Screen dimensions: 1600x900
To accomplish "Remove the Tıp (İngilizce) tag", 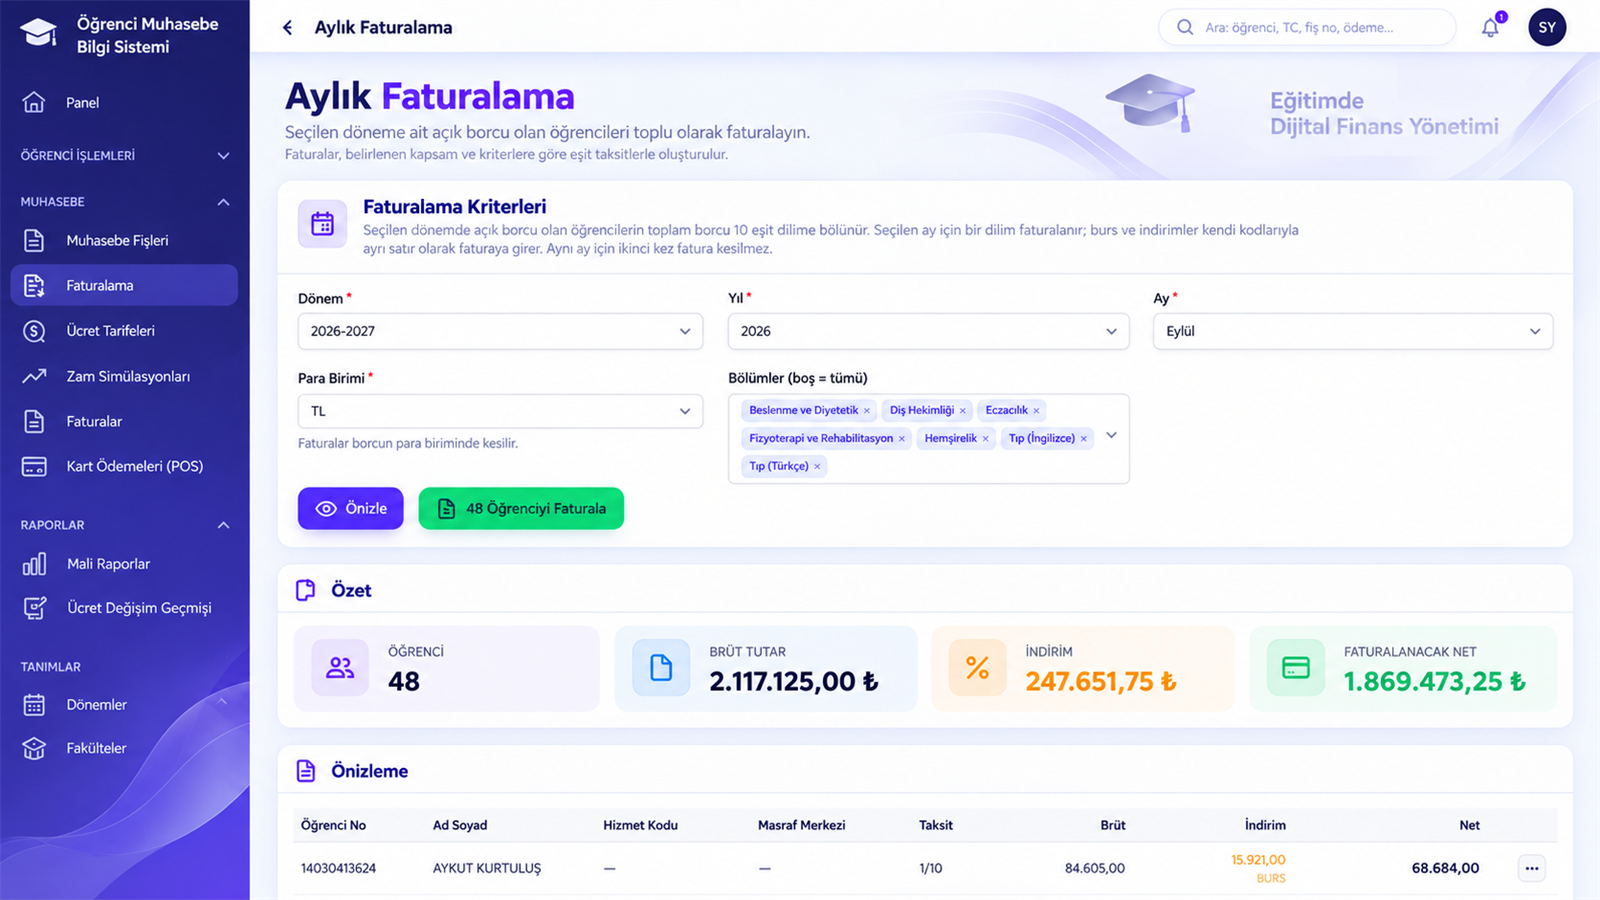I will (x=1084, y=439).
